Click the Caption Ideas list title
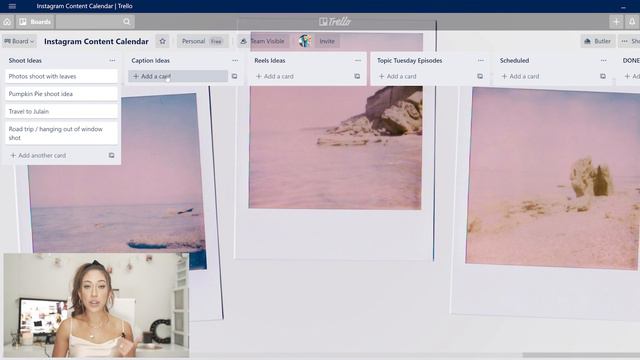 151,60
